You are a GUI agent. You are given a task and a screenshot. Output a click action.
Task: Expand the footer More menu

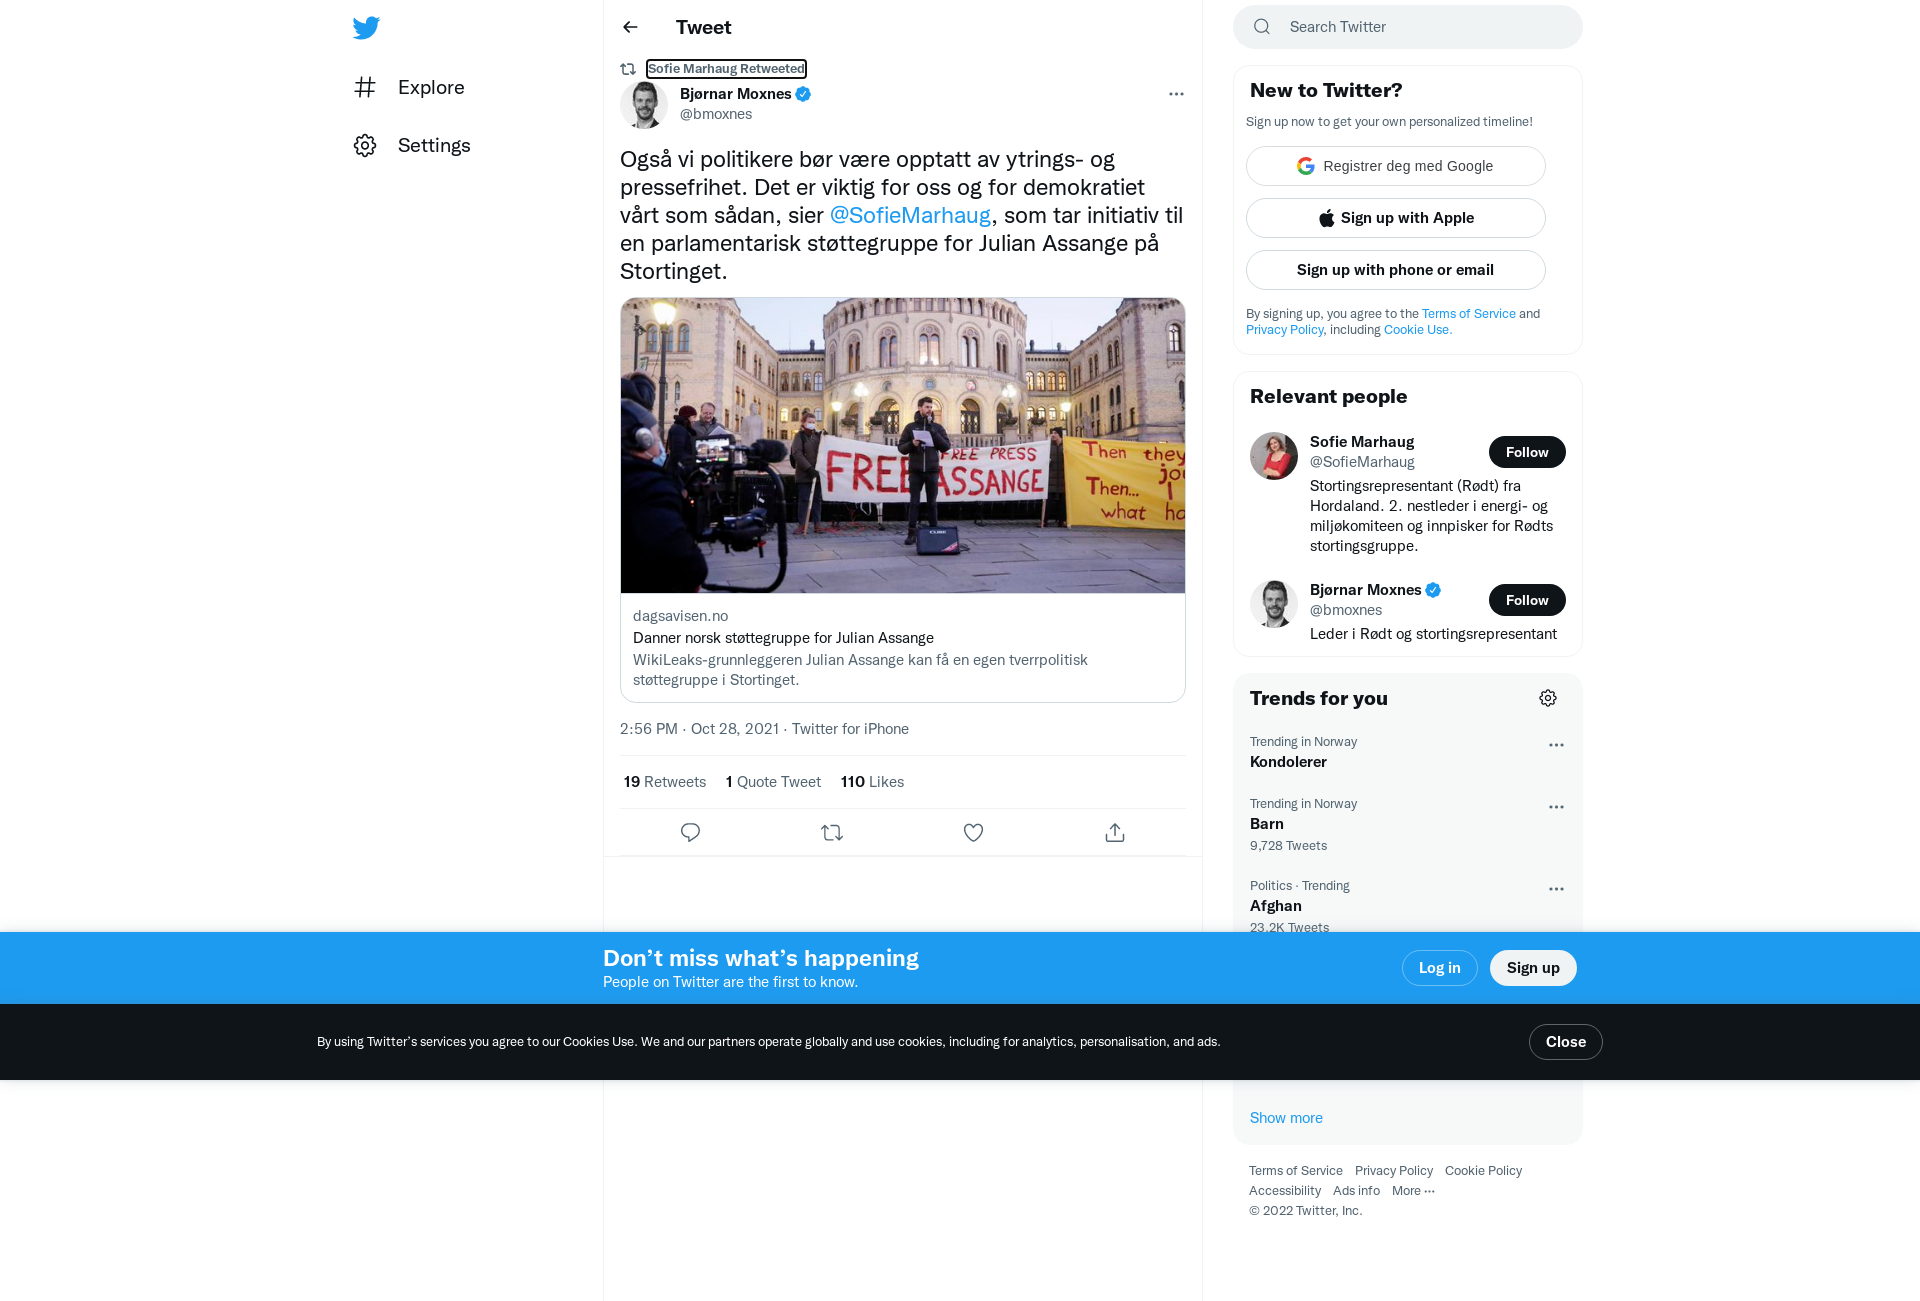[x=1413, y=1190]
